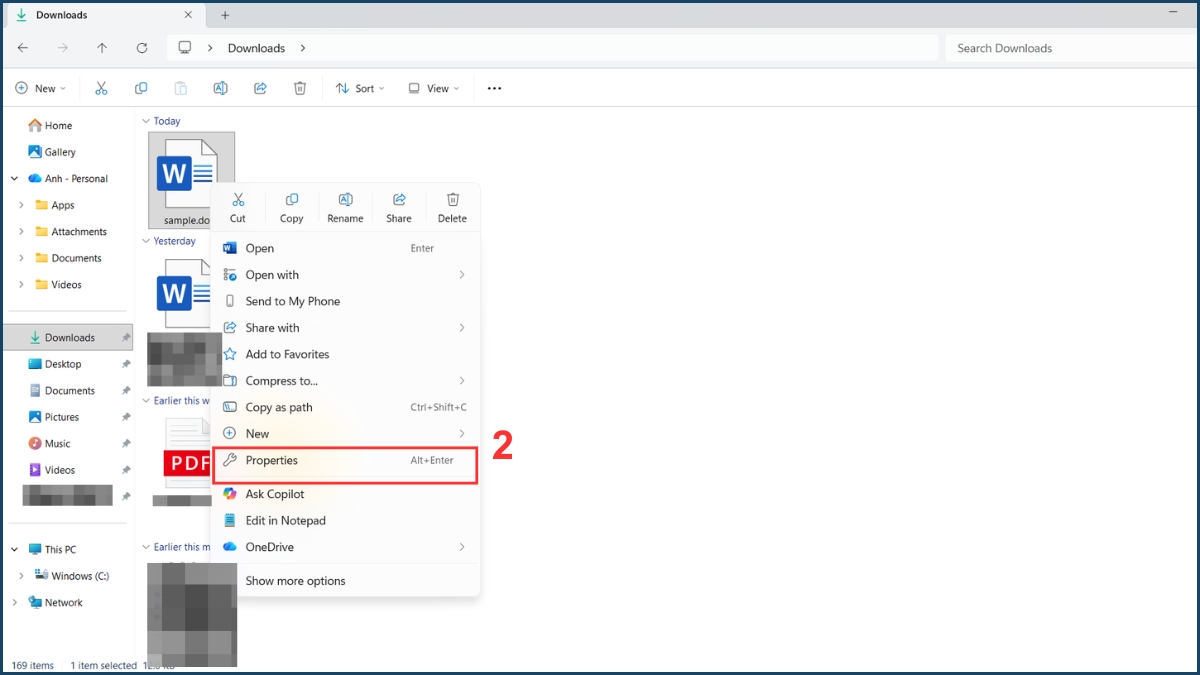Click the Copy icon in the context menu
Image resolution: width=1200 pixels, height=675 pixels.
tap(291, 206)
